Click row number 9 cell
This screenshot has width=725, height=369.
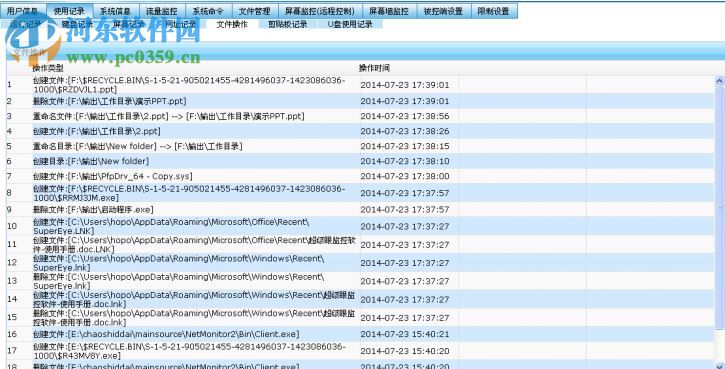coord(19,209)
